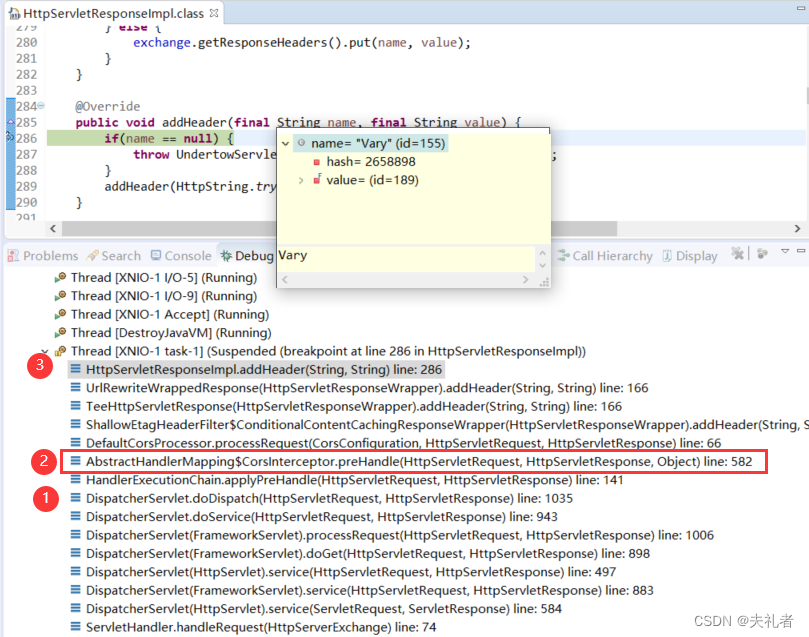Select DispatcherServlet.doDispatch line 1035 frame
The width and height of the screenshot is (809, 637).
pos(329,498)
